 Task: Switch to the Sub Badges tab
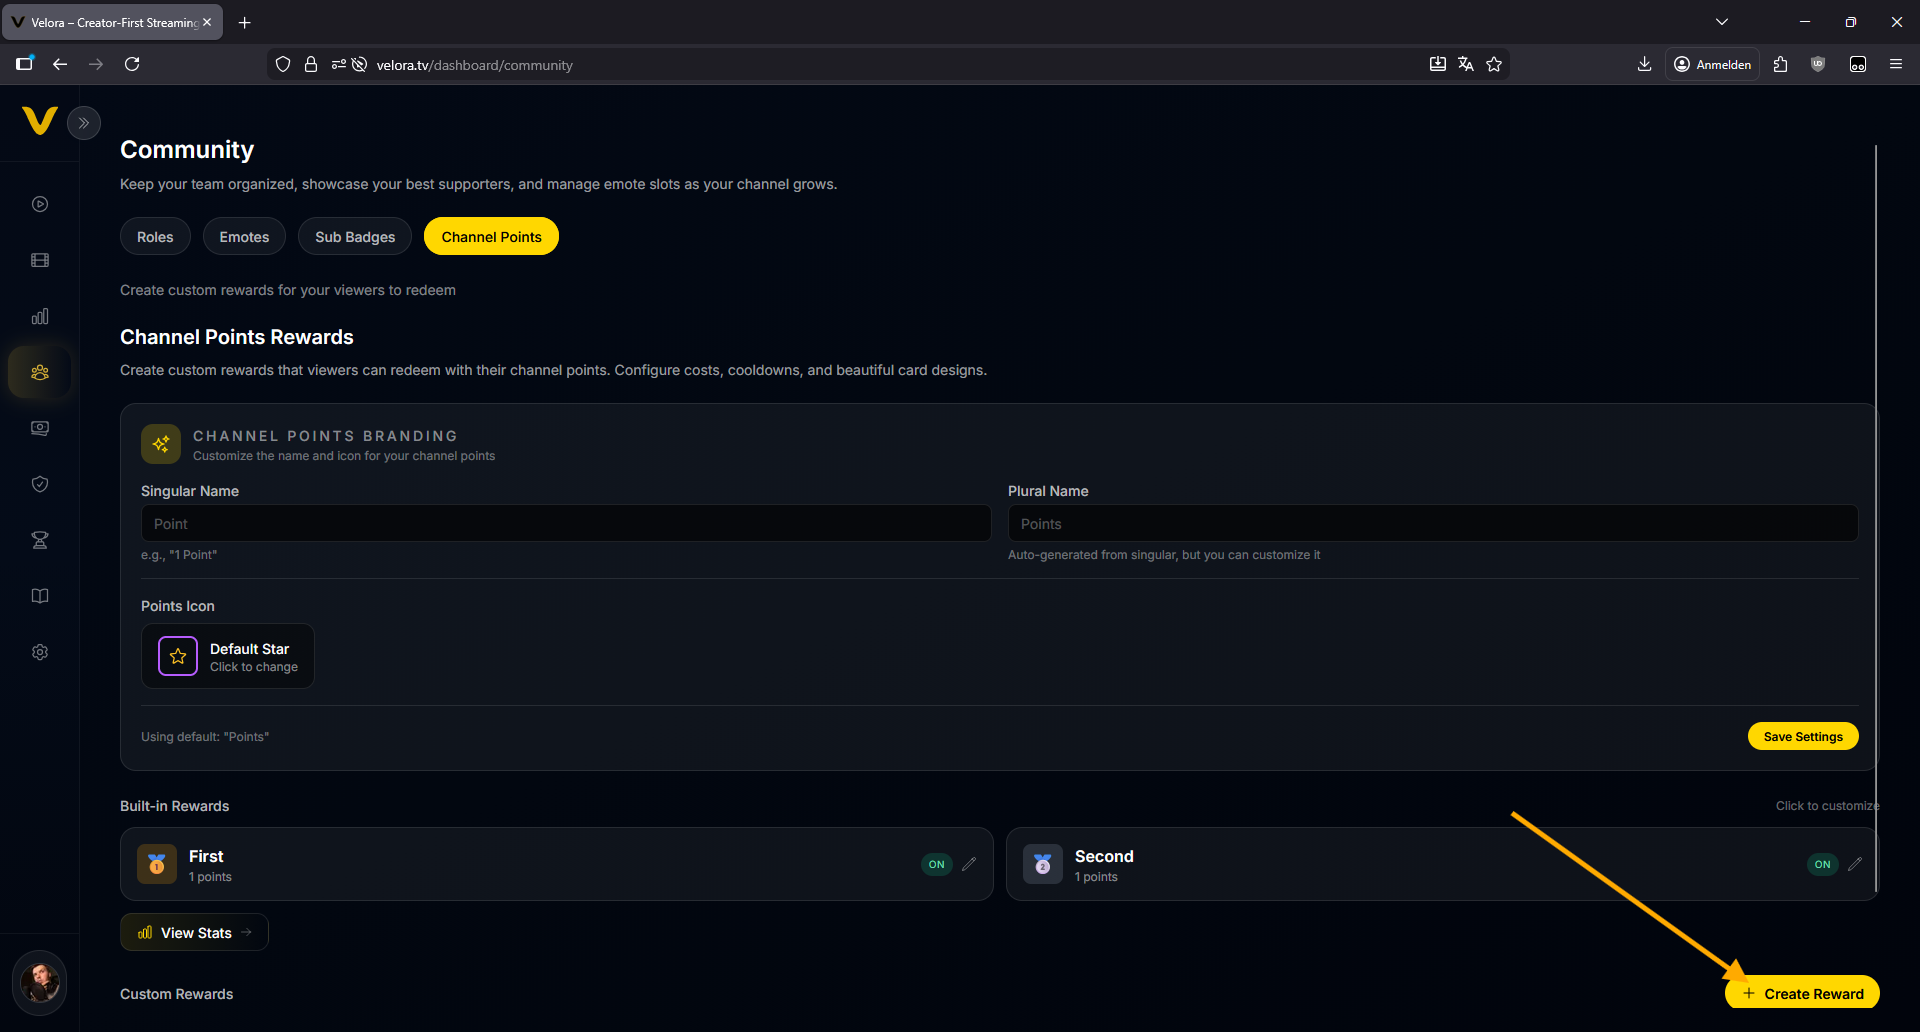coord(355,237)
